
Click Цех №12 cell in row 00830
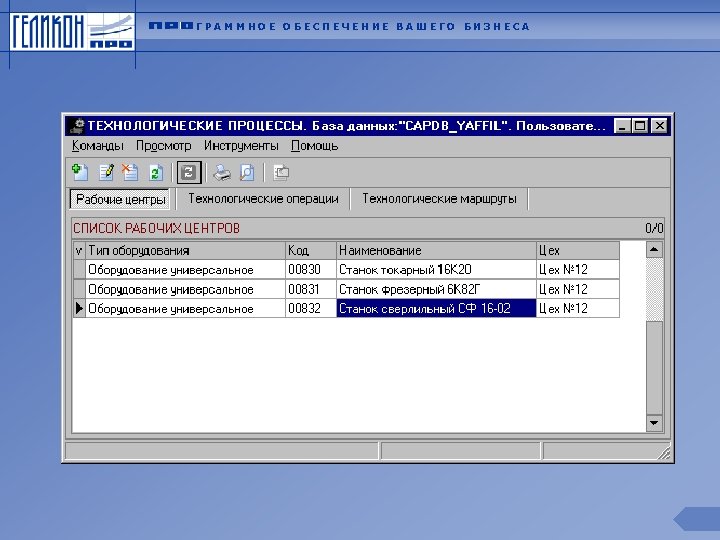click(578, 269)
